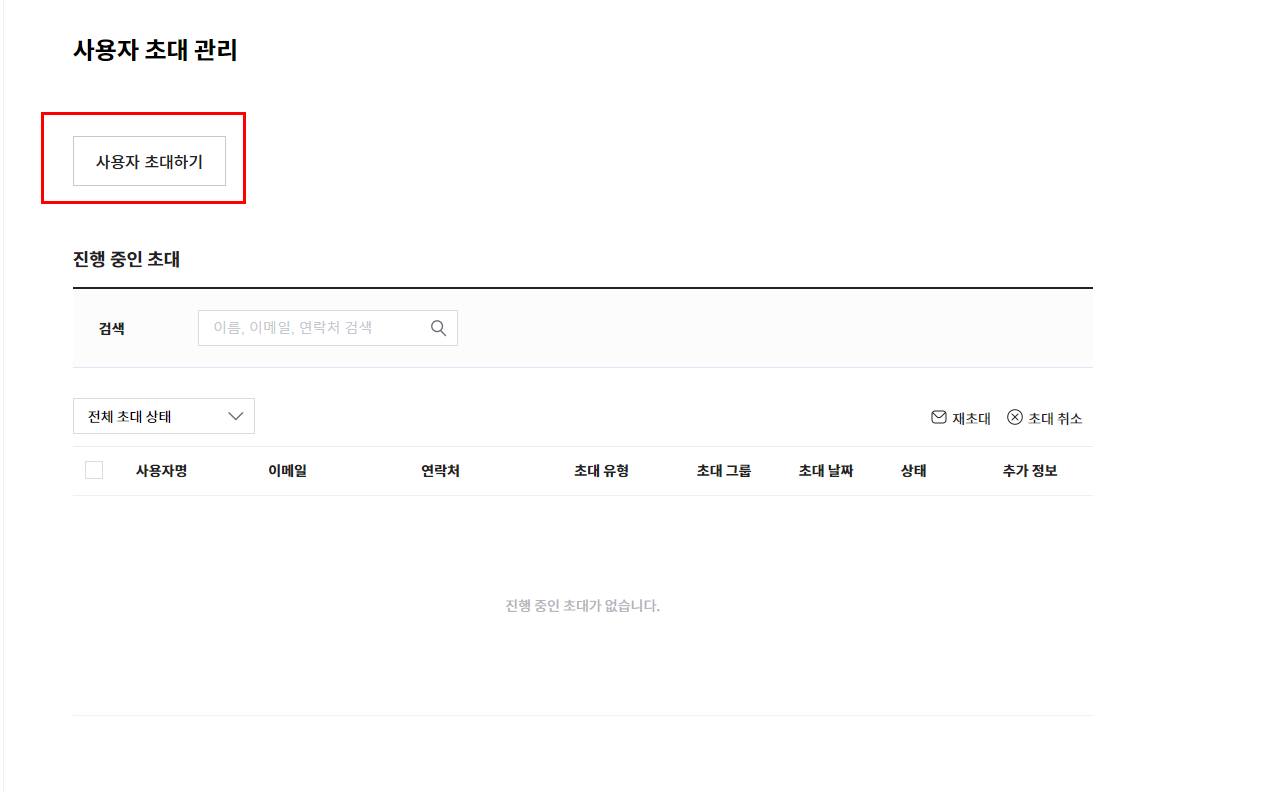Click the 연락처 column header
The width and height of the screenshot is (1271, 792).
point(440,471)
